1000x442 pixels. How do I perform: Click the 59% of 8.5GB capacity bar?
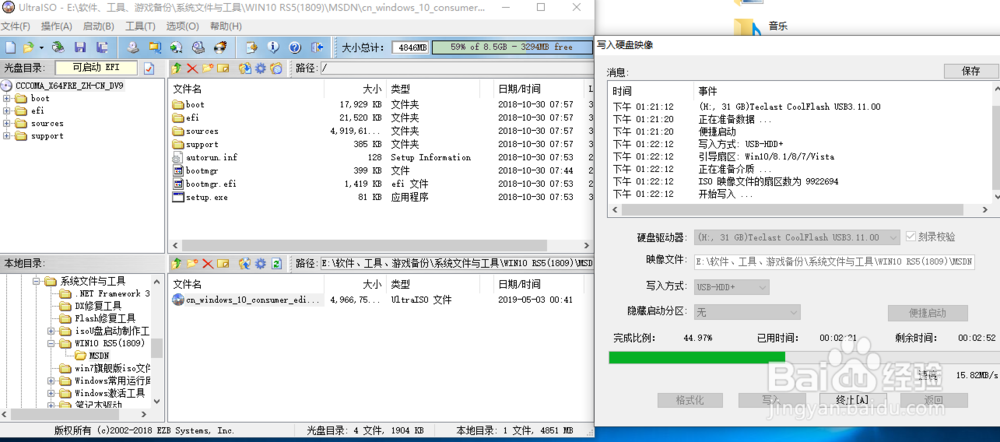510,47
